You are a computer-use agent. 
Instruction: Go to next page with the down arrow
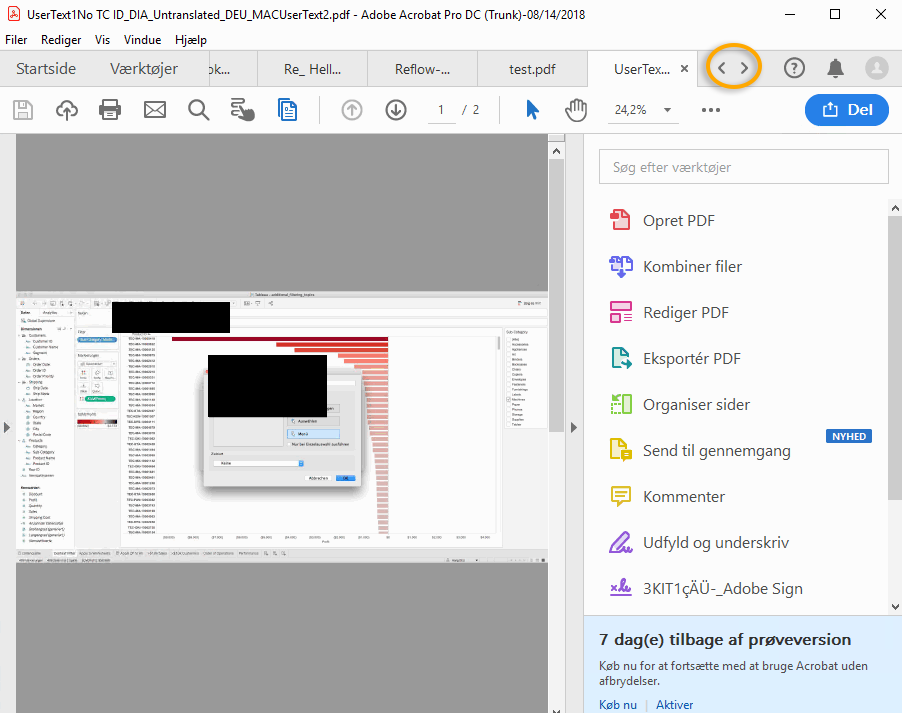point(395,110)
